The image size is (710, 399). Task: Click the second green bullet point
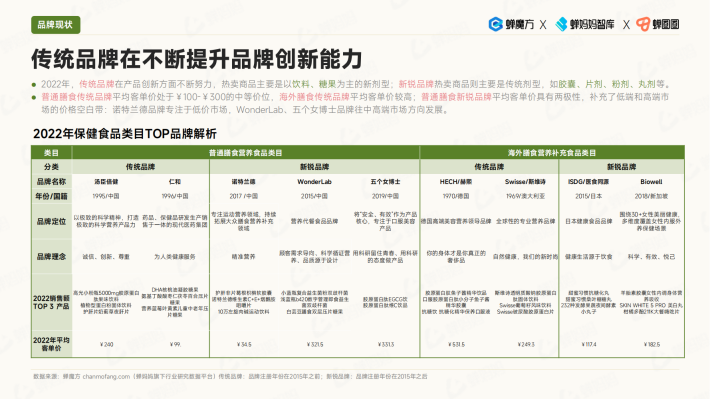pos(34,97)
